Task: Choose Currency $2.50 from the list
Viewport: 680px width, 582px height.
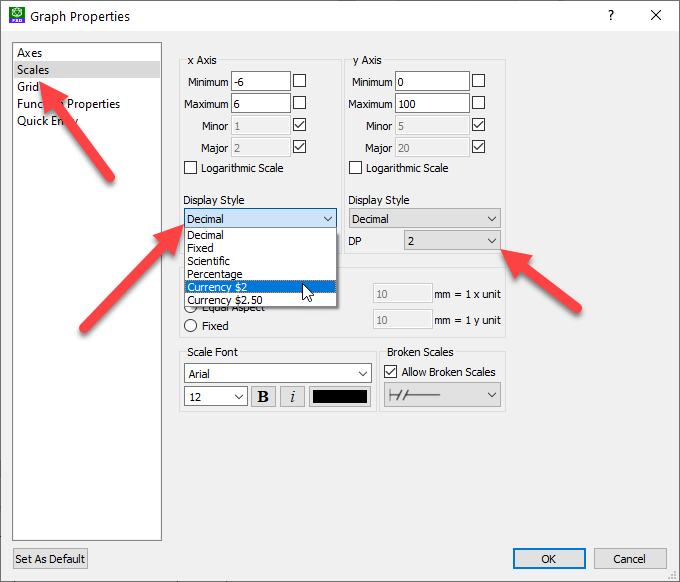Action: tap(225, 300)
